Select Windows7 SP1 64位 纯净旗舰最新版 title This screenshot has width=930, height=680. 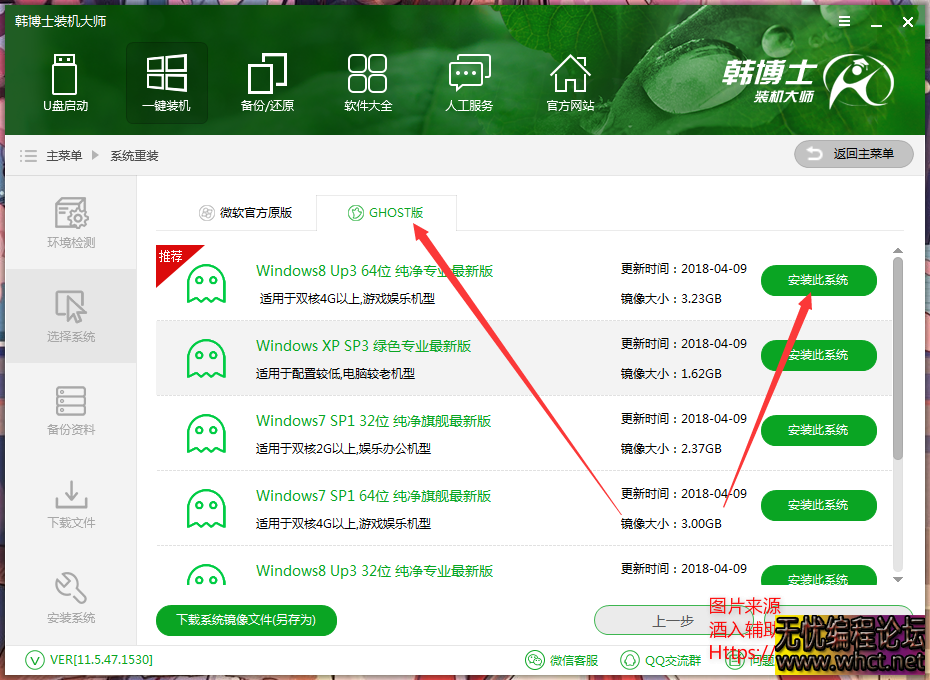[x=373, y=496]
